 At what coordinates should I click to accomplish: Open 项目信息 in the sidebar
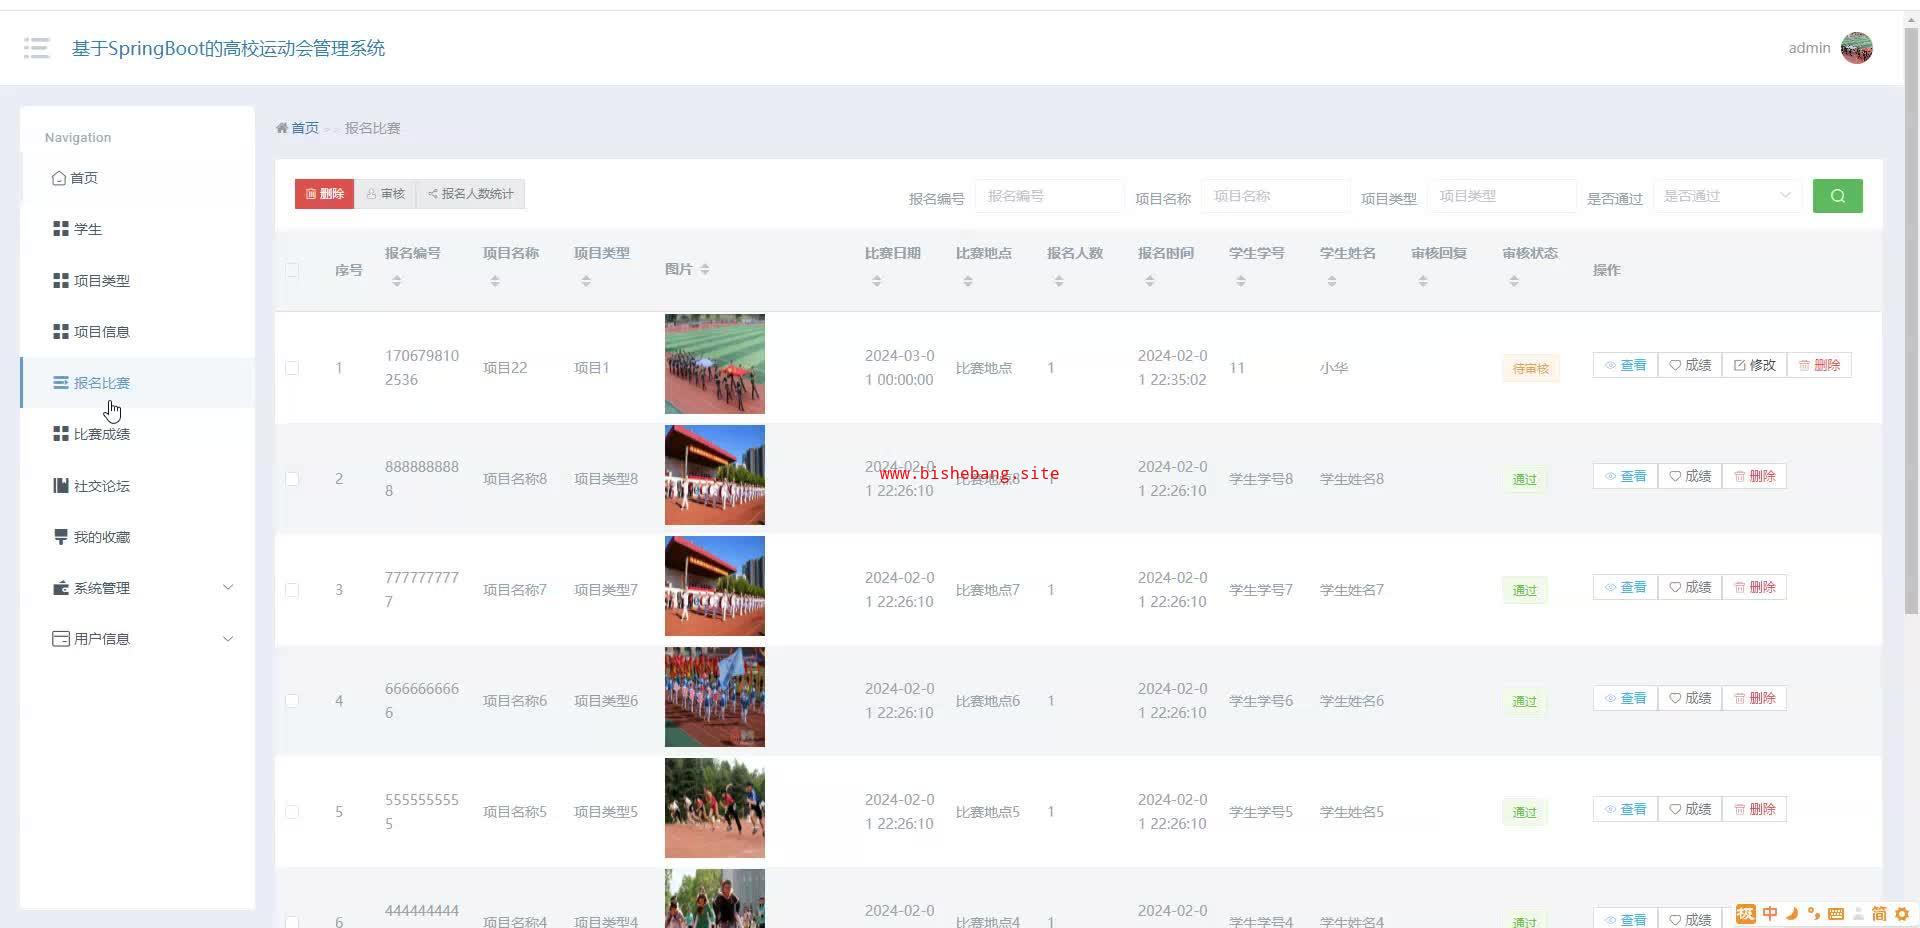[138, 332]
